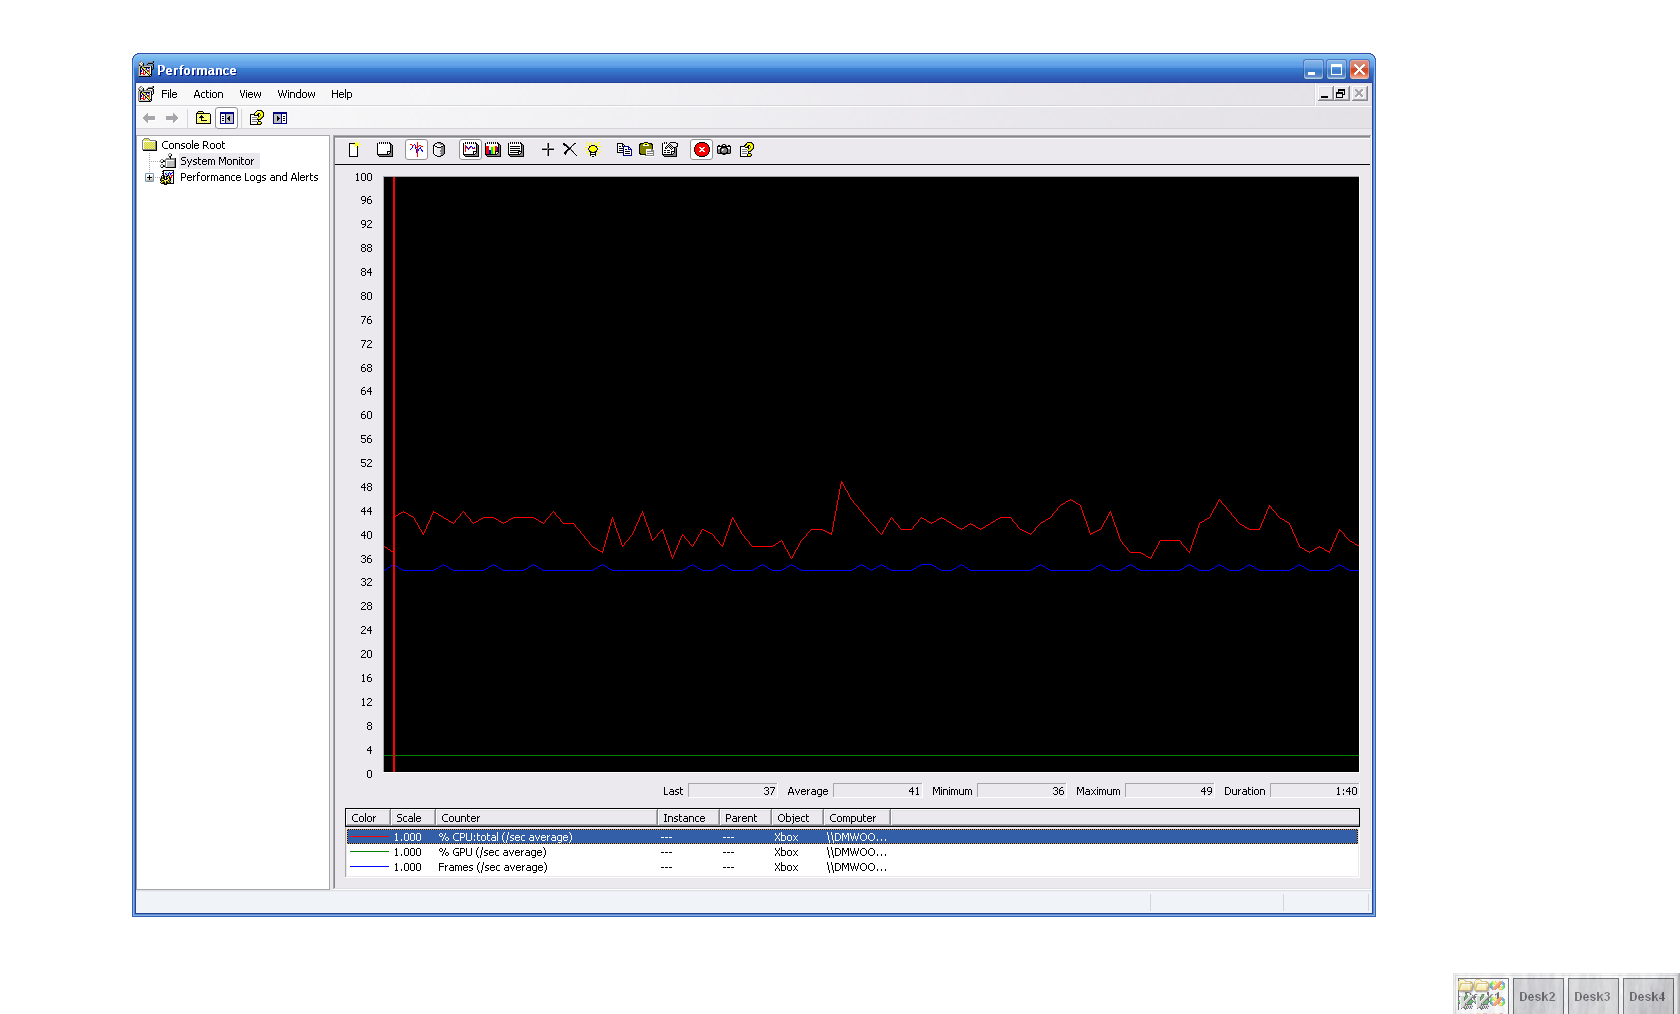
Task: Click the Clear Display icon
Action: click(385, 150)
